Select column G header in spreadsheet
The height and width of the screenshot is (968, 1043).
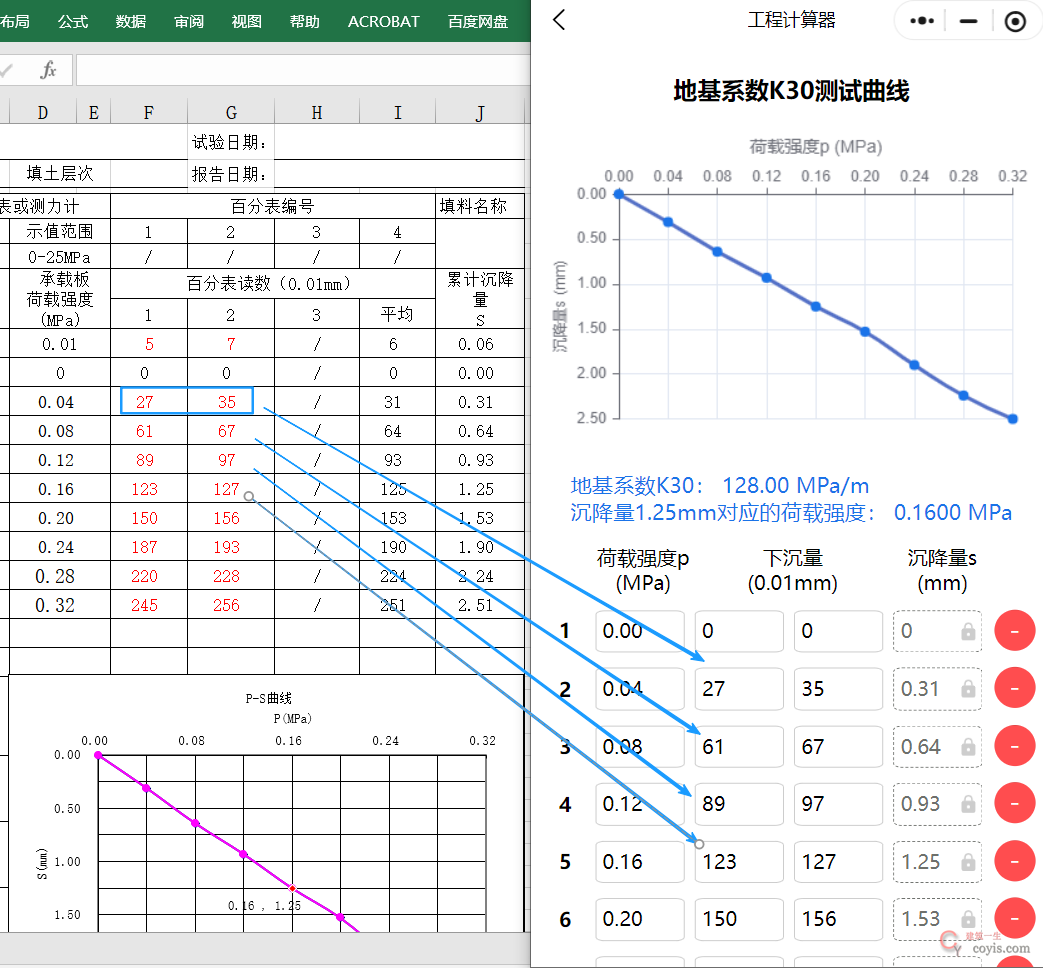231,113
